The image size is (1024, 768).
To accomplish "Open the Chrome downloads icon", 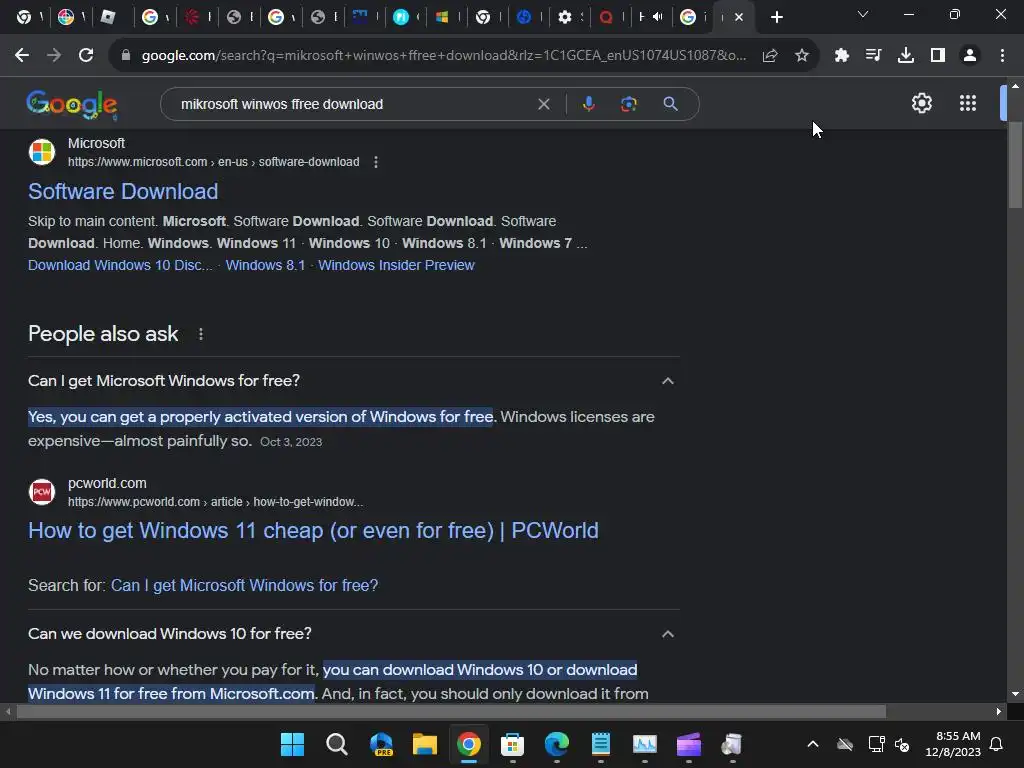I will [x=906, y=56].
